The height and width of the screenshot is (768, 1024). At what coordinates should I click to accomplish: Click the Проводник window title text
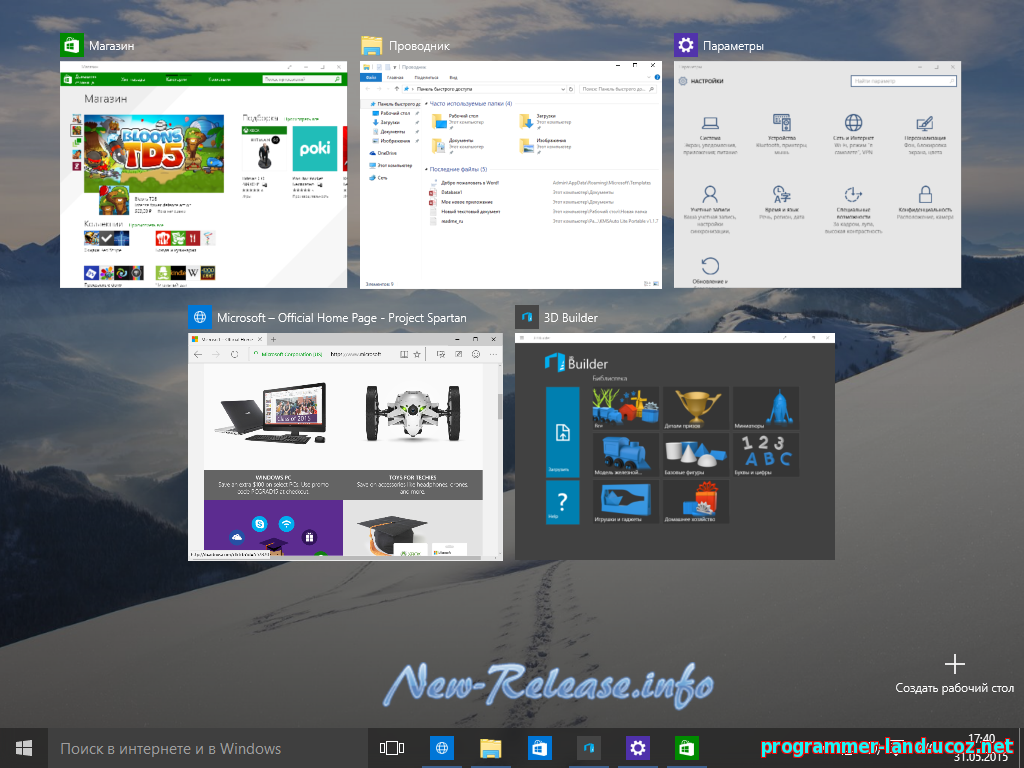(419, 46)
